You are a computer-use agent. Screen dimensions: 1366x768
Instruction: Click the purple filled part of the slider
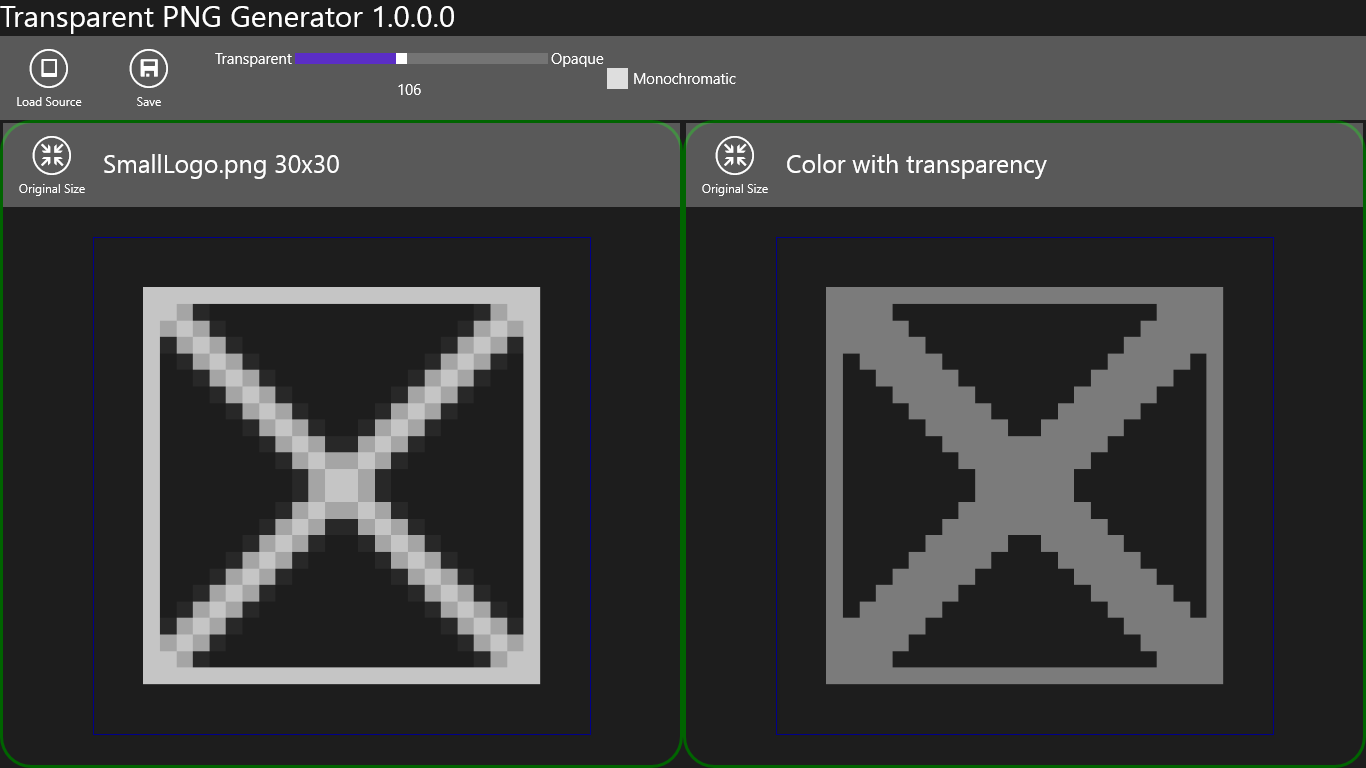(x=345, y=59)
